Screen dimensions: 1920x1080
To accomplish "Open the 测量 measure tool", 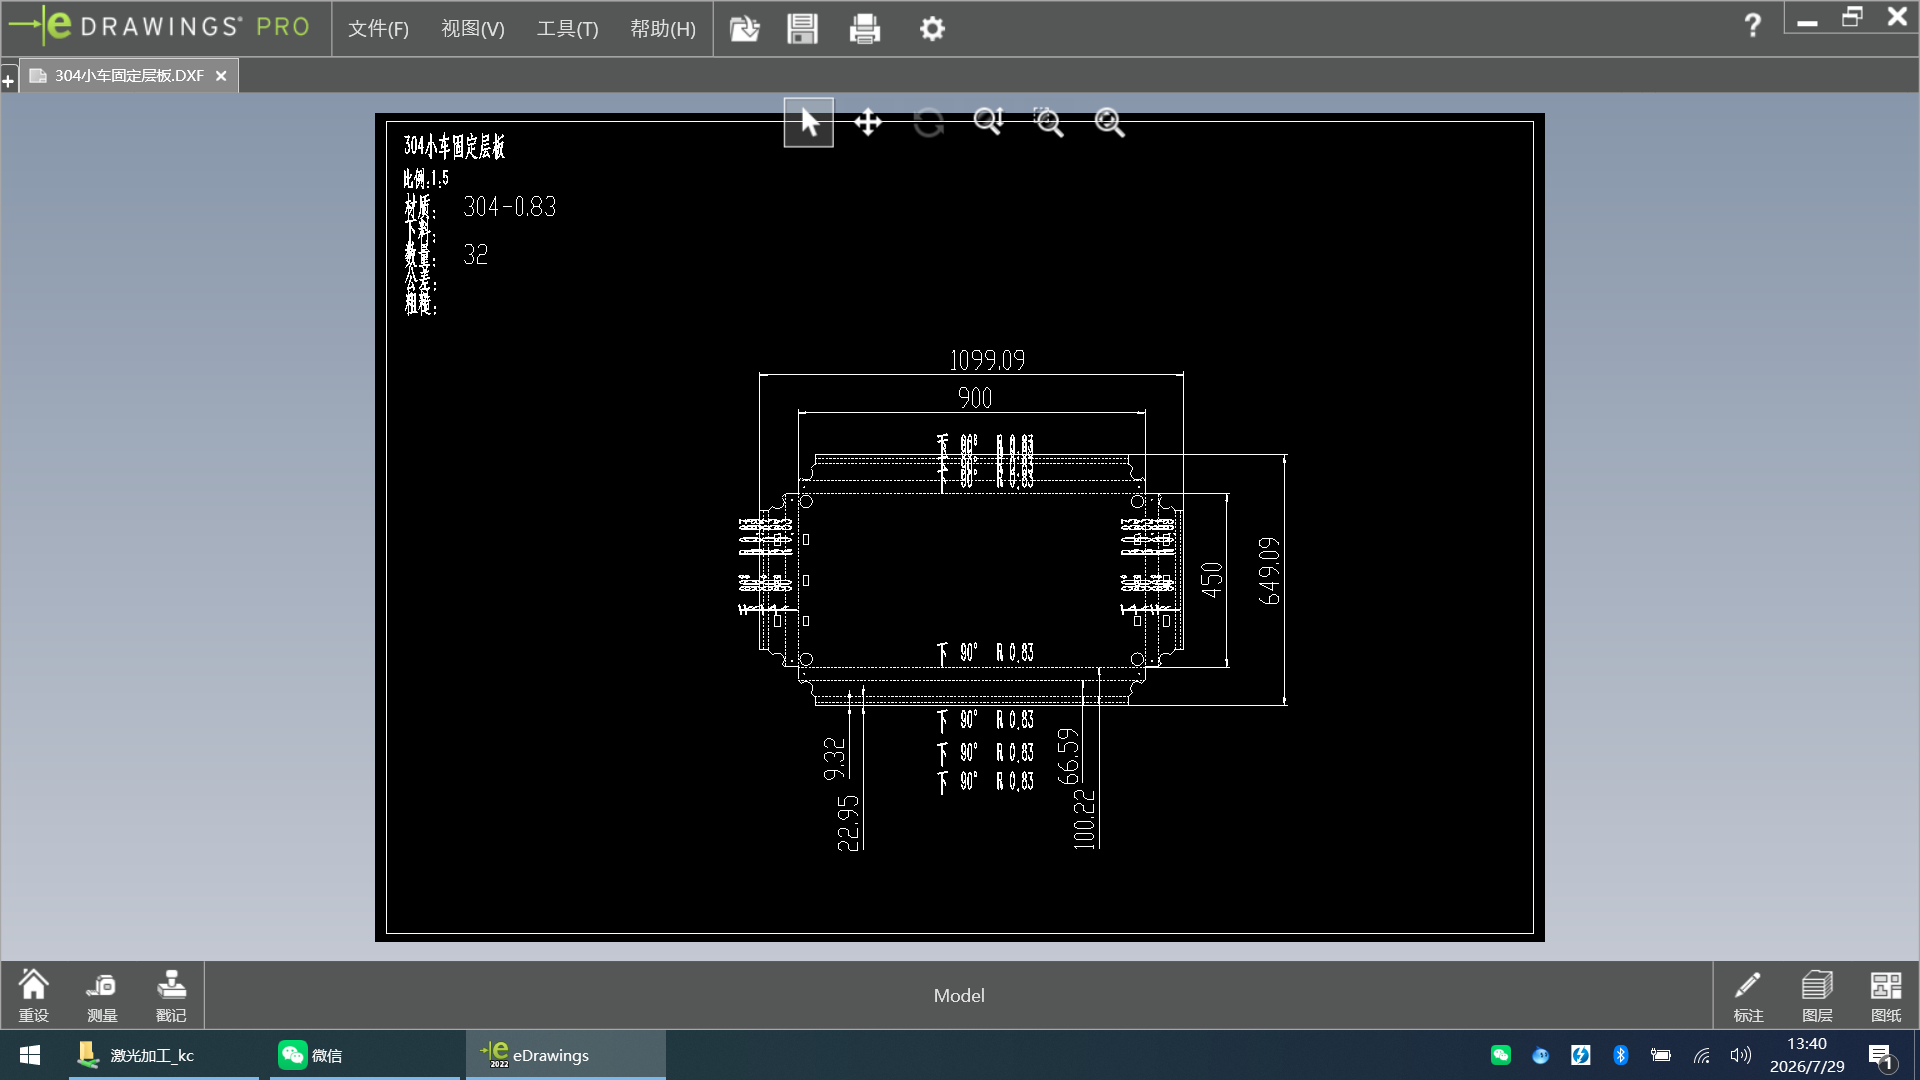I will (x=102, y=996).
